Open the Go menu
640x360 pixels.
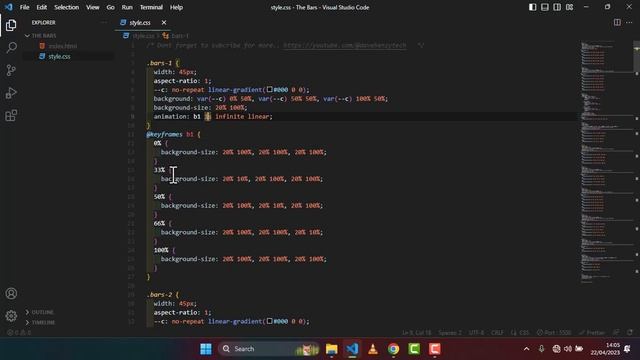pyautogui.click(x=111, y=7)
